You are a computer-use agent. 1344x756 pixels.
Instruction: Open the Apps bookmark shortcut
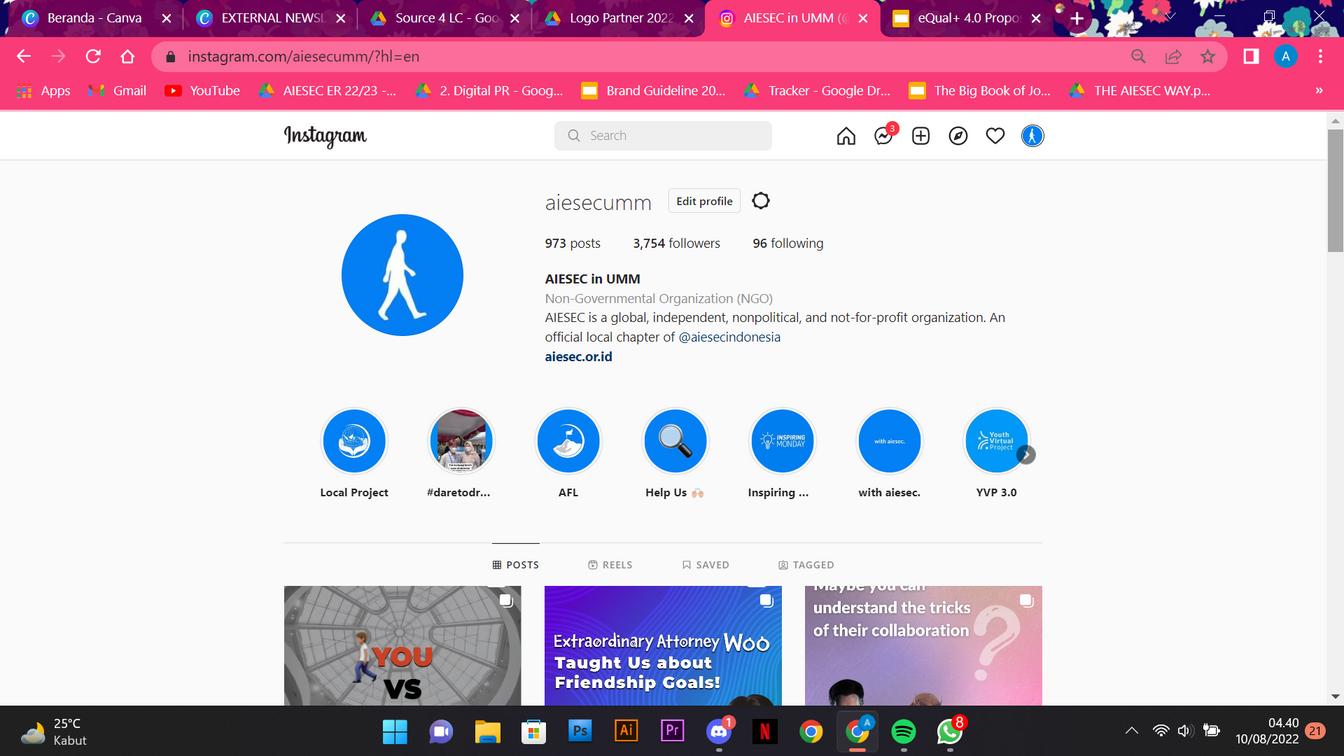pyautogui.click(x=44, y=90)
